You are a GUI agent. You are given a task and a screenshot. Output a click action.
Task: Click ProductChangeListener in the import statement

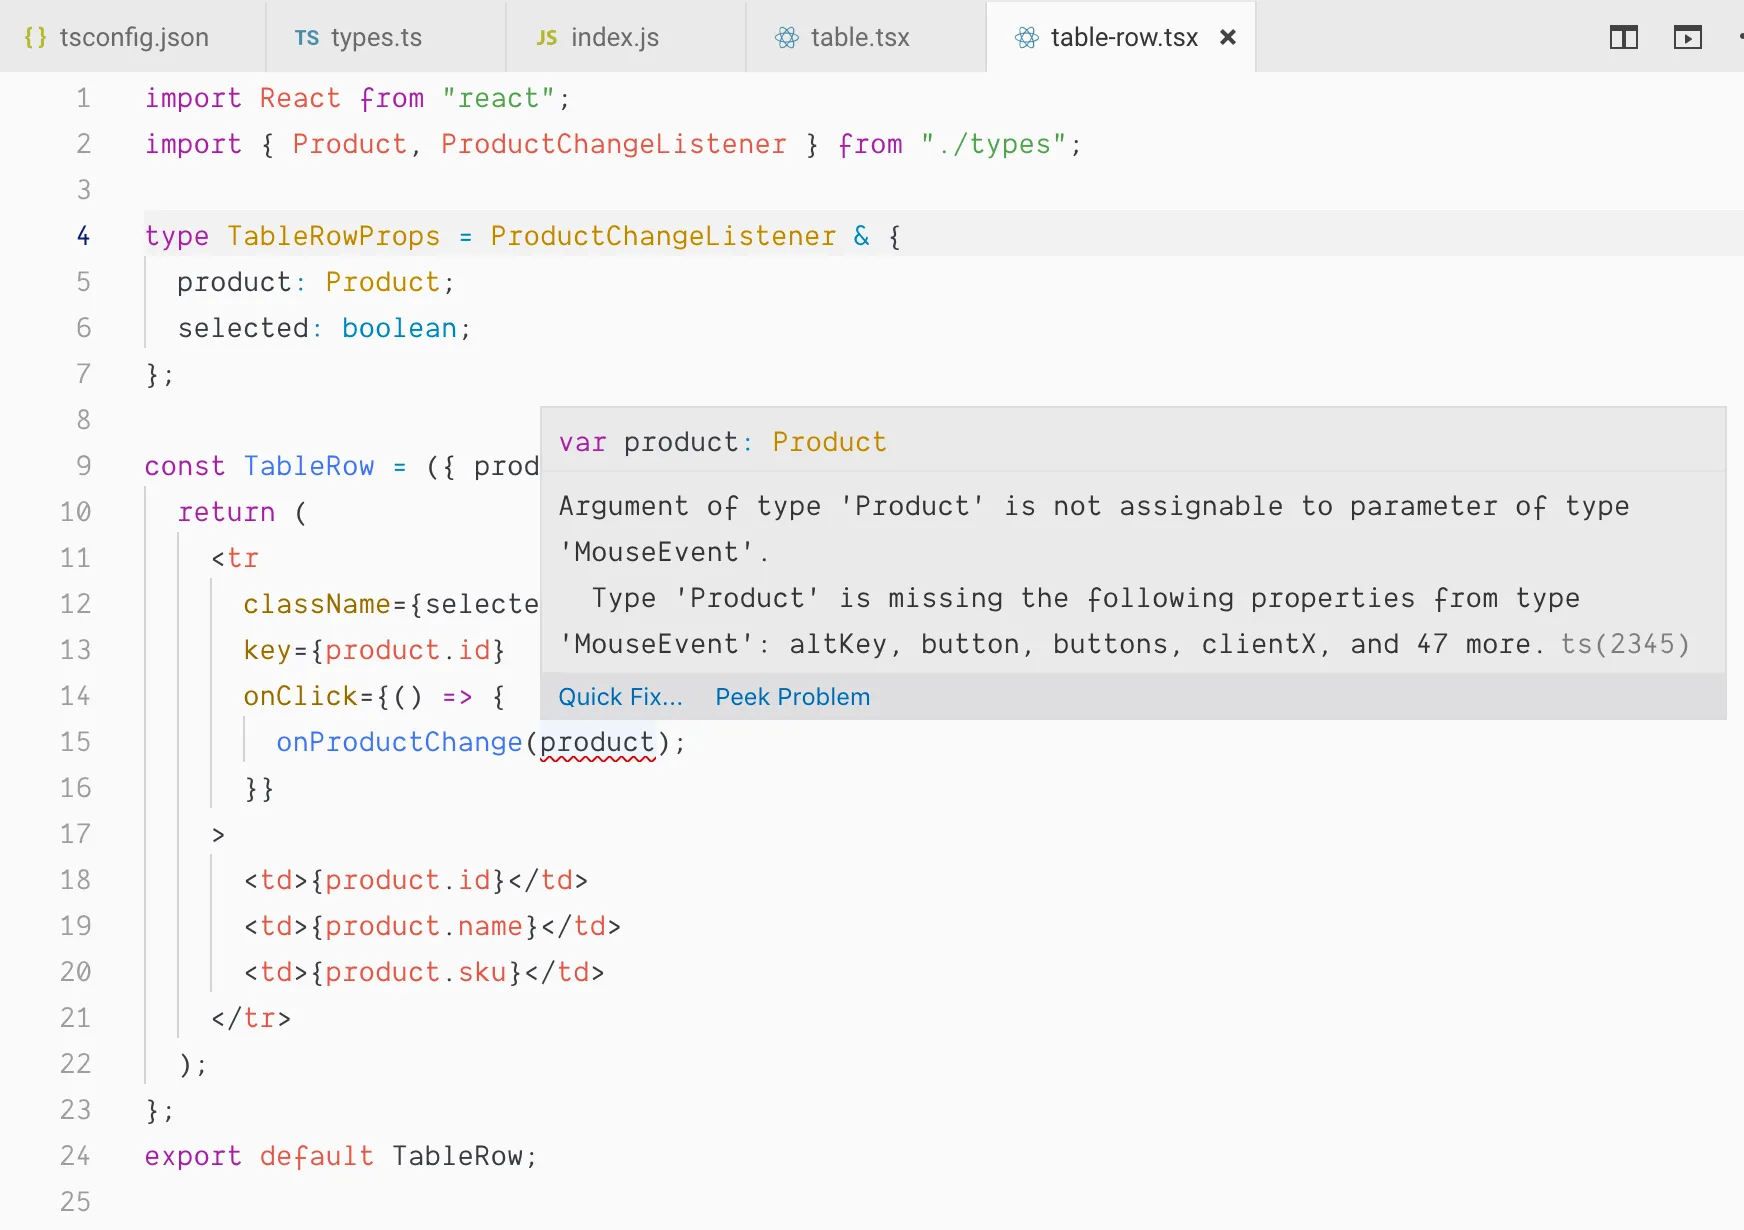613,144
